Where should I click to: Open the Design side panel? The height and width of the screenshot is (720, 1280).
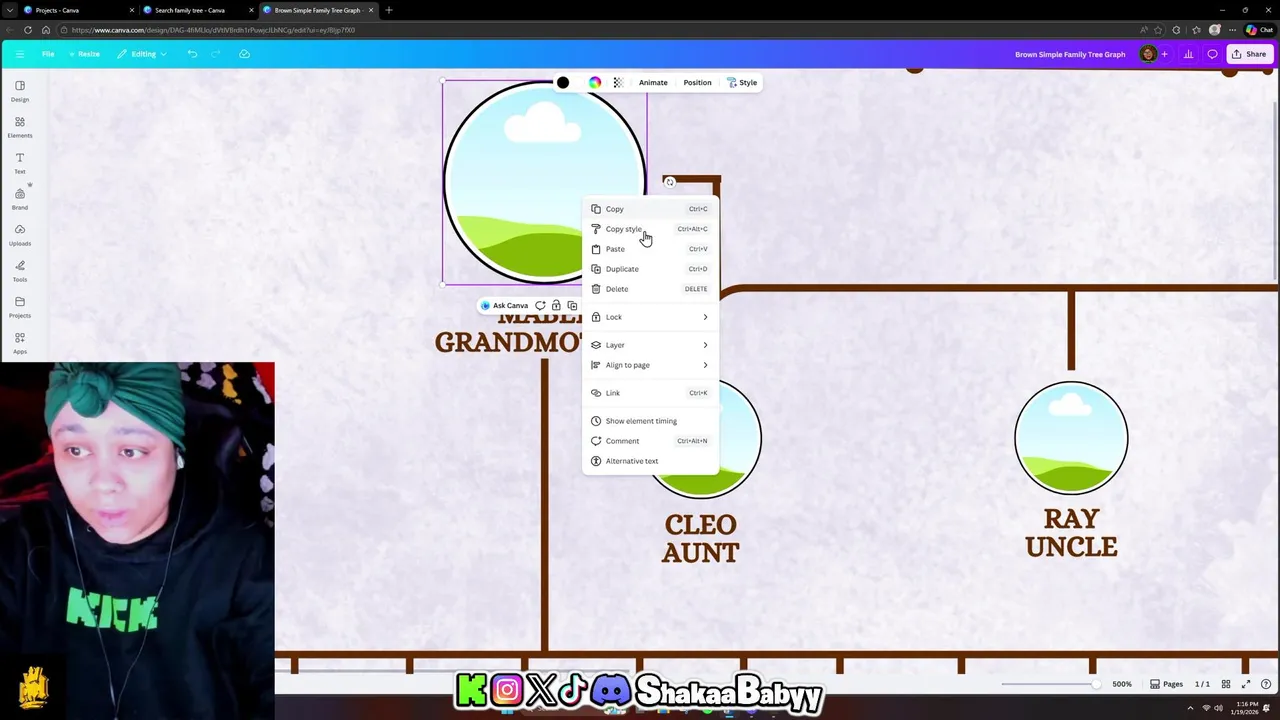click(19, 91)
